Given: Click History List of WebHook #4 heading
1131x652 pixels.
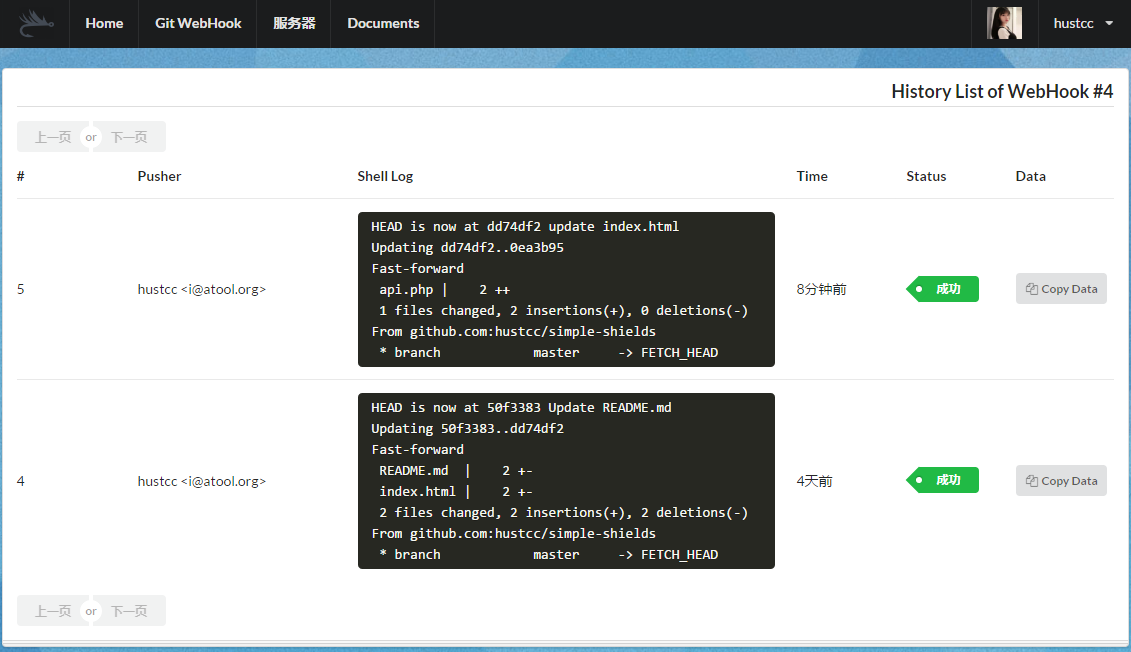Looking at the screenshot, I should click(x=1002, y=92).
